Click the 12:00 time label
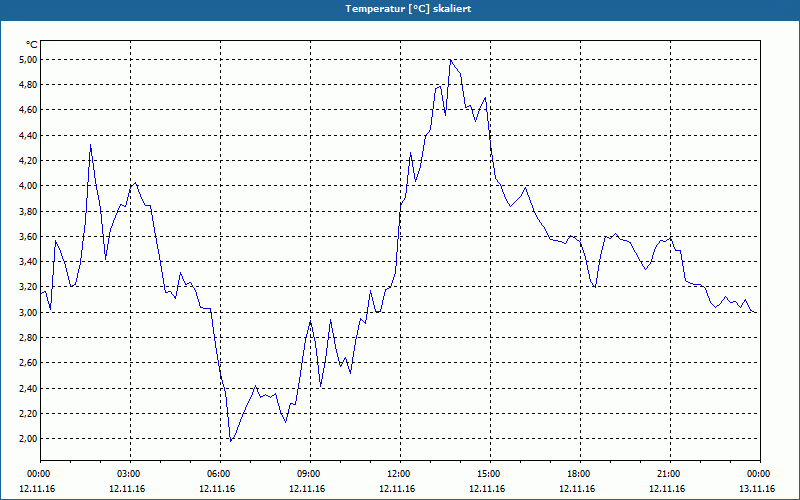This screenshot has width=800, height=500. pos(397,474)
